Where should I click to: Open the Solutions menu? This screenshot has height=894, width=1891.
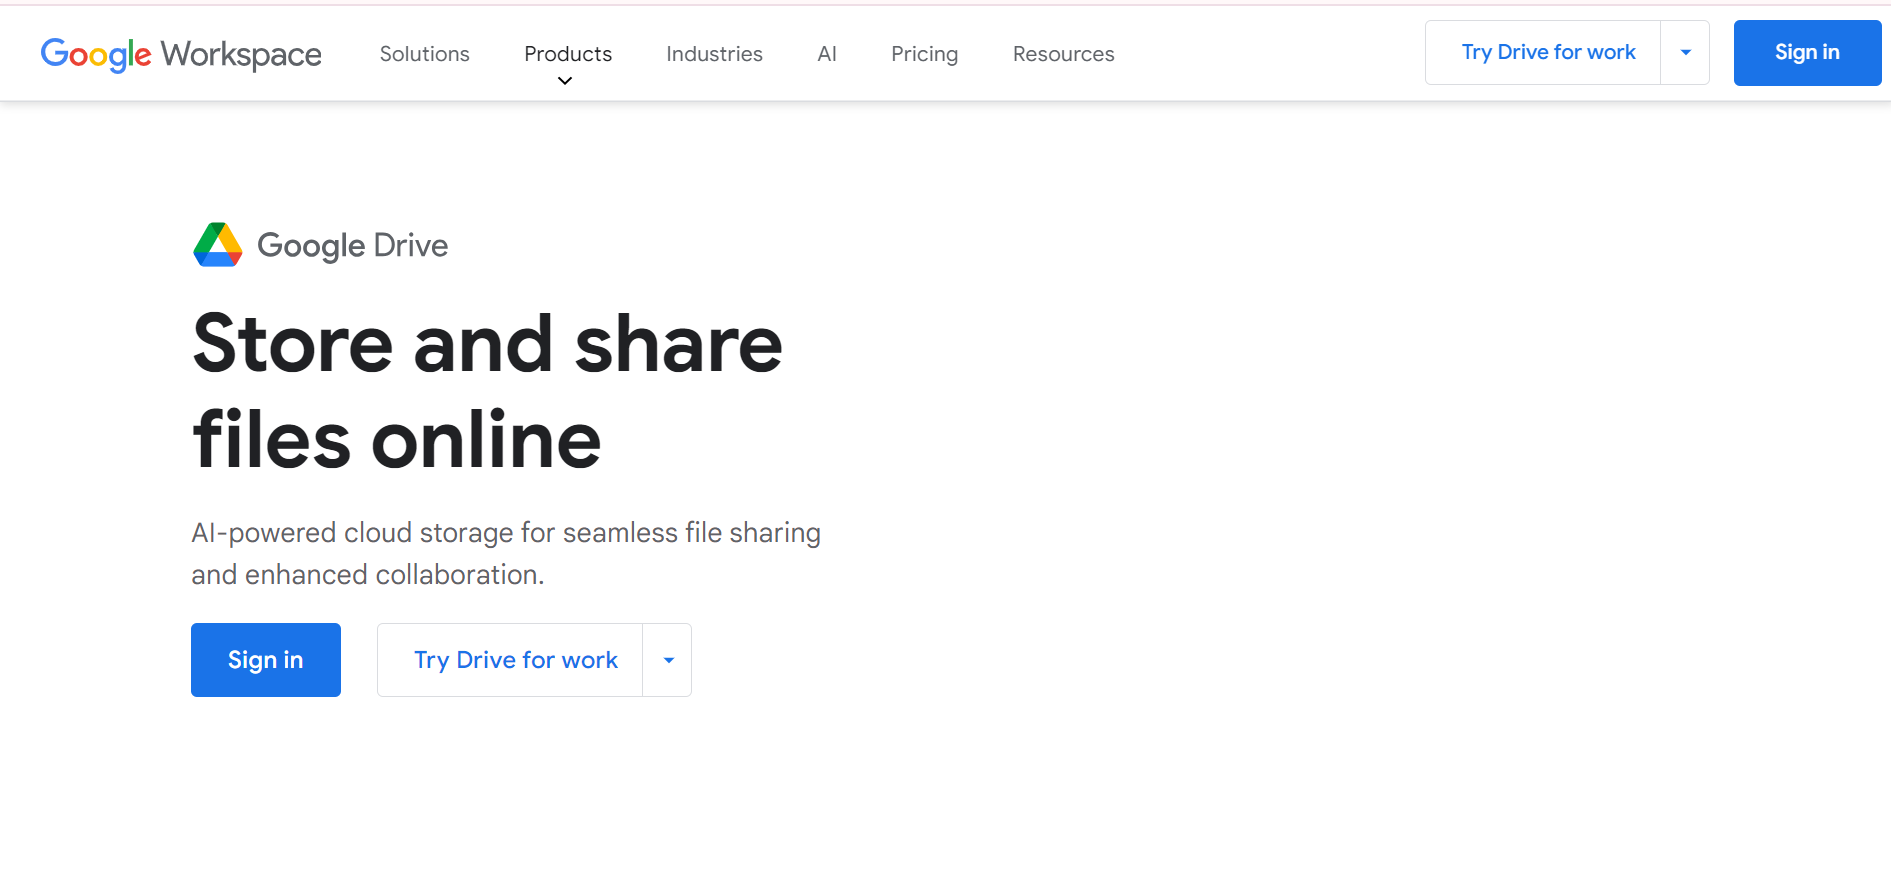point(424,54)
